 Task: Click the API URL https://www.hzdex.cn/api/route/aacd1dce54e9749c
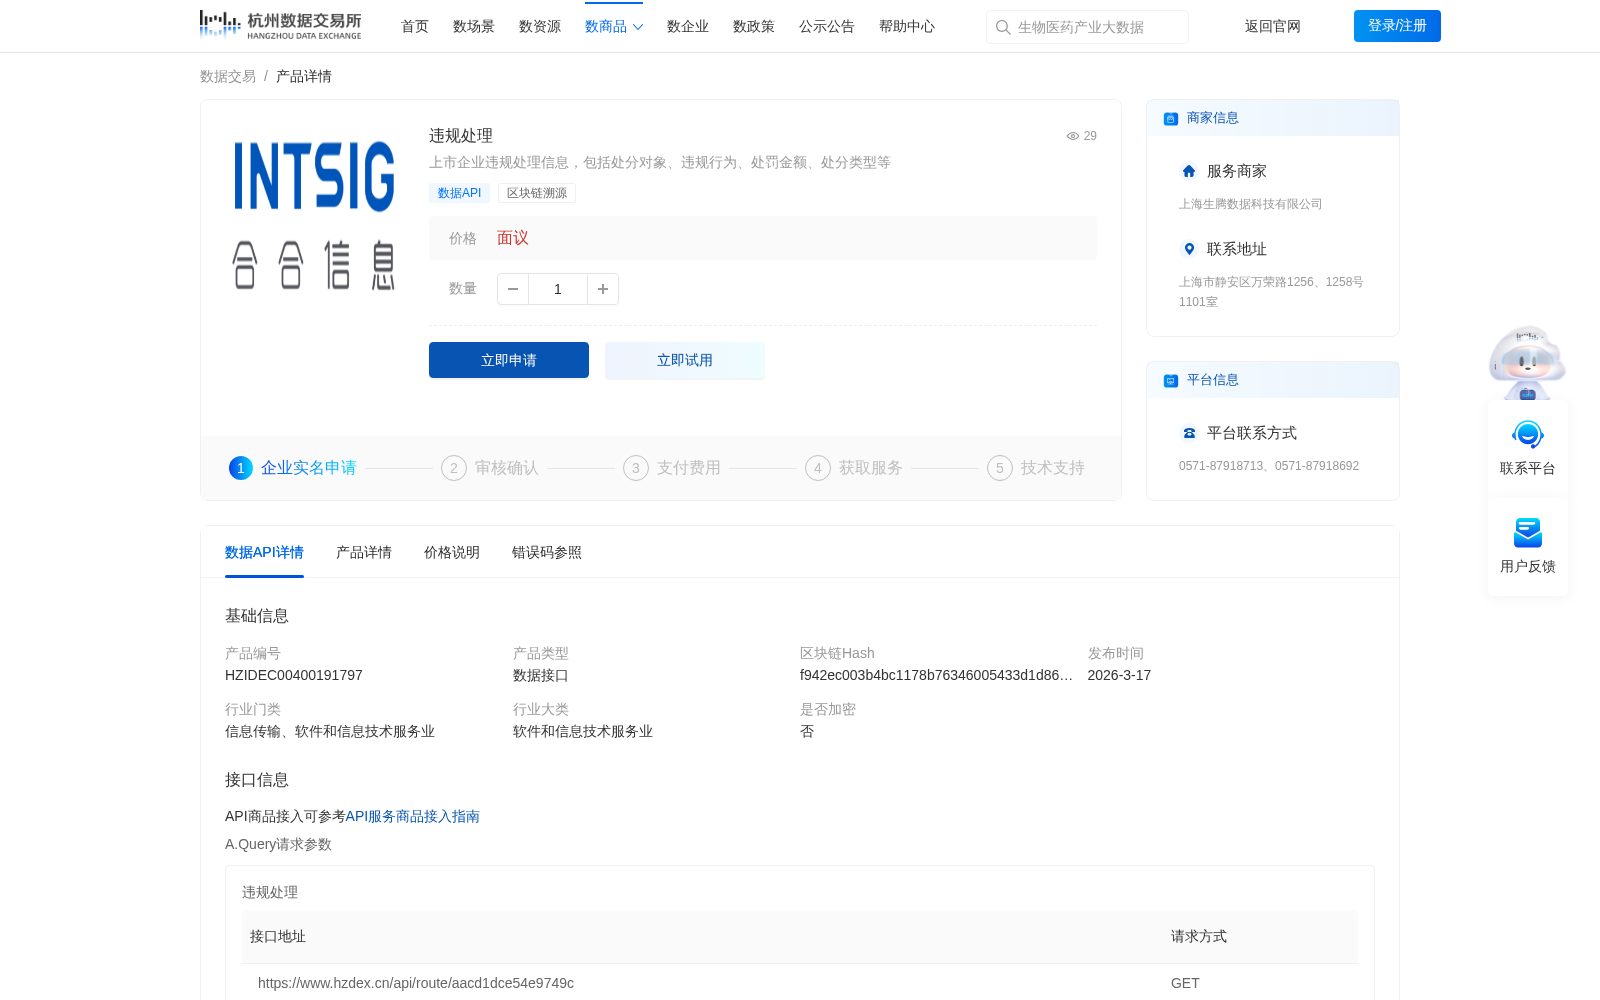[416, 983]
